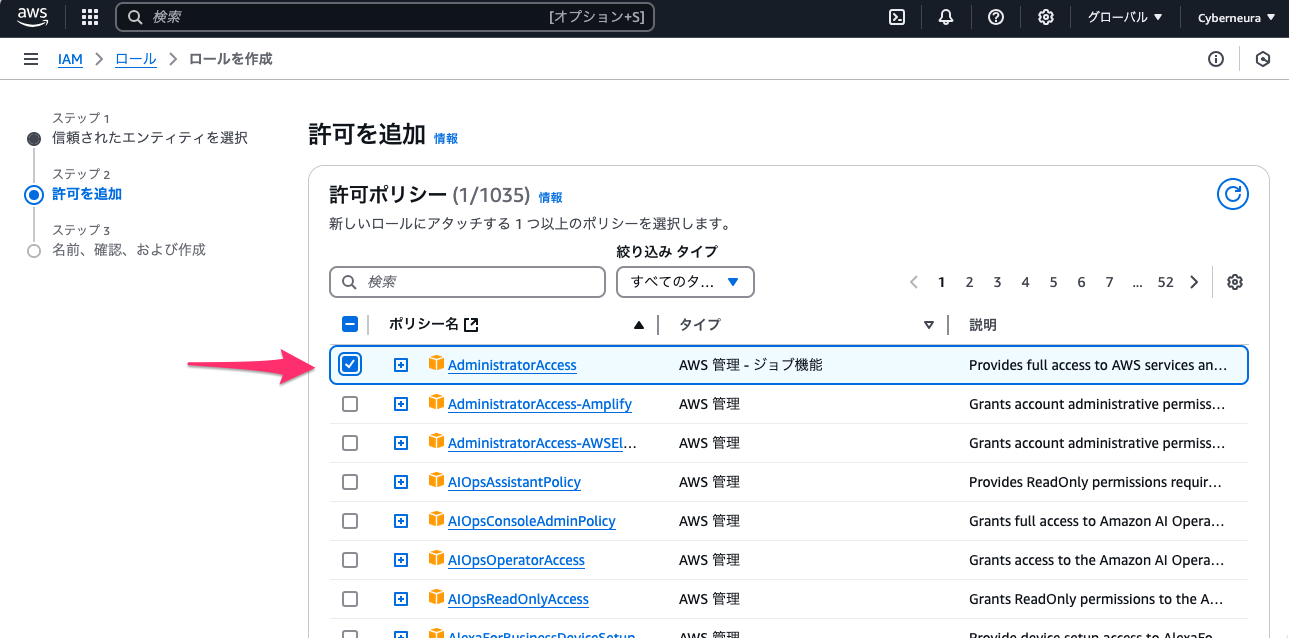1289x638 pixels.
Task: Go to page 7 of policies
Action: [1109, 282]
